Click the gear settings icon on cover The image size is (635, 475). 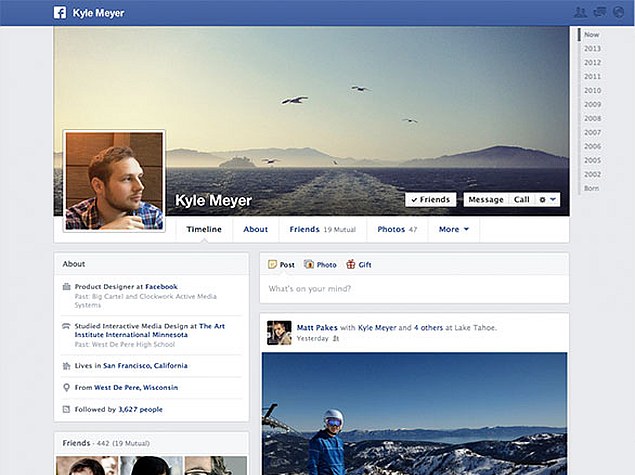[x=543, y=200]
